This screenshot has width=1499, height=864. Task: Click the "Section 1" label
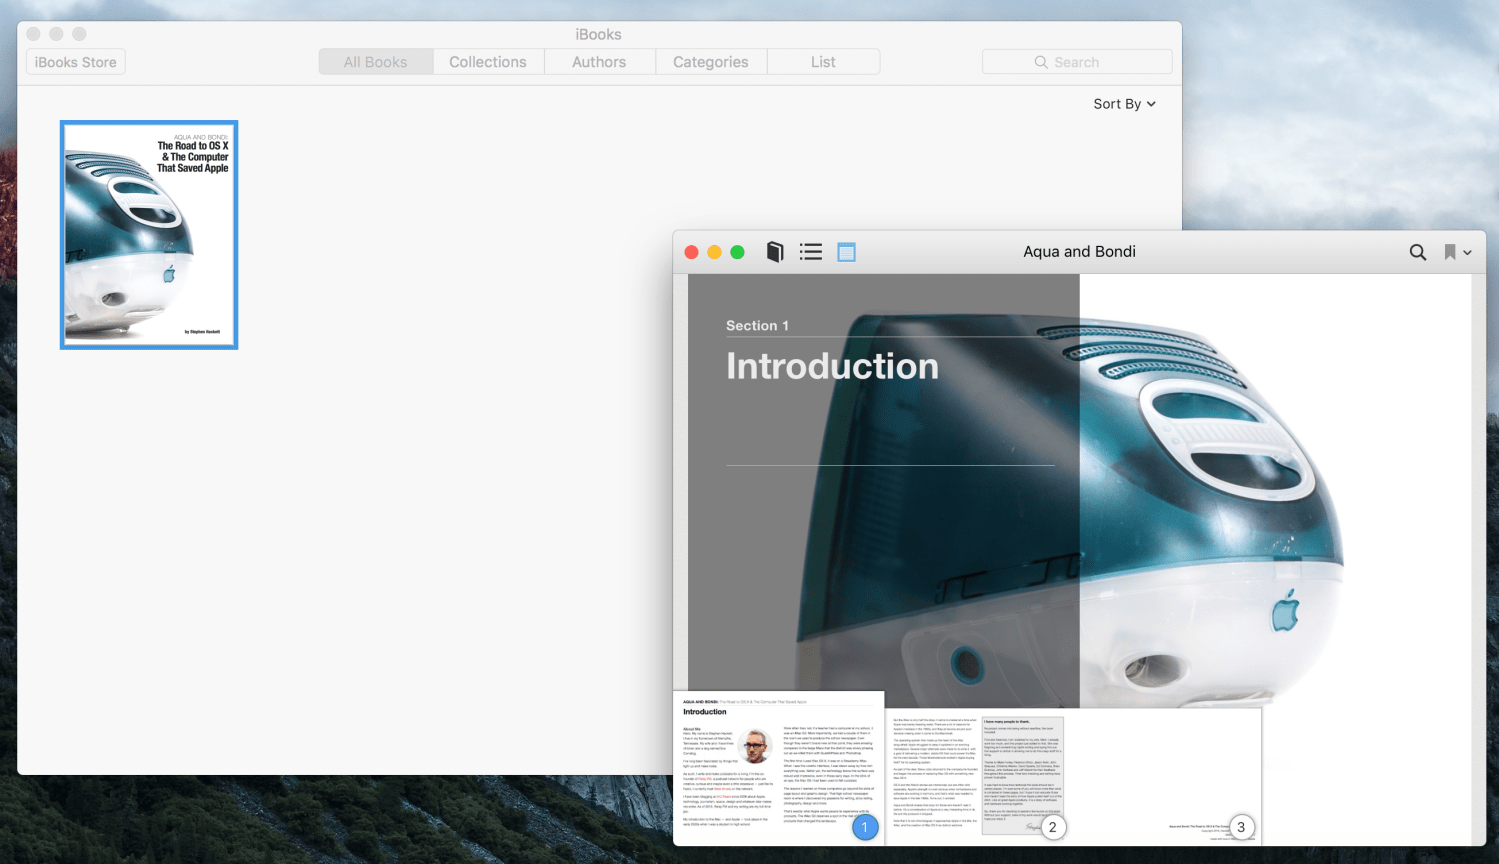click(x=757, y=326)
